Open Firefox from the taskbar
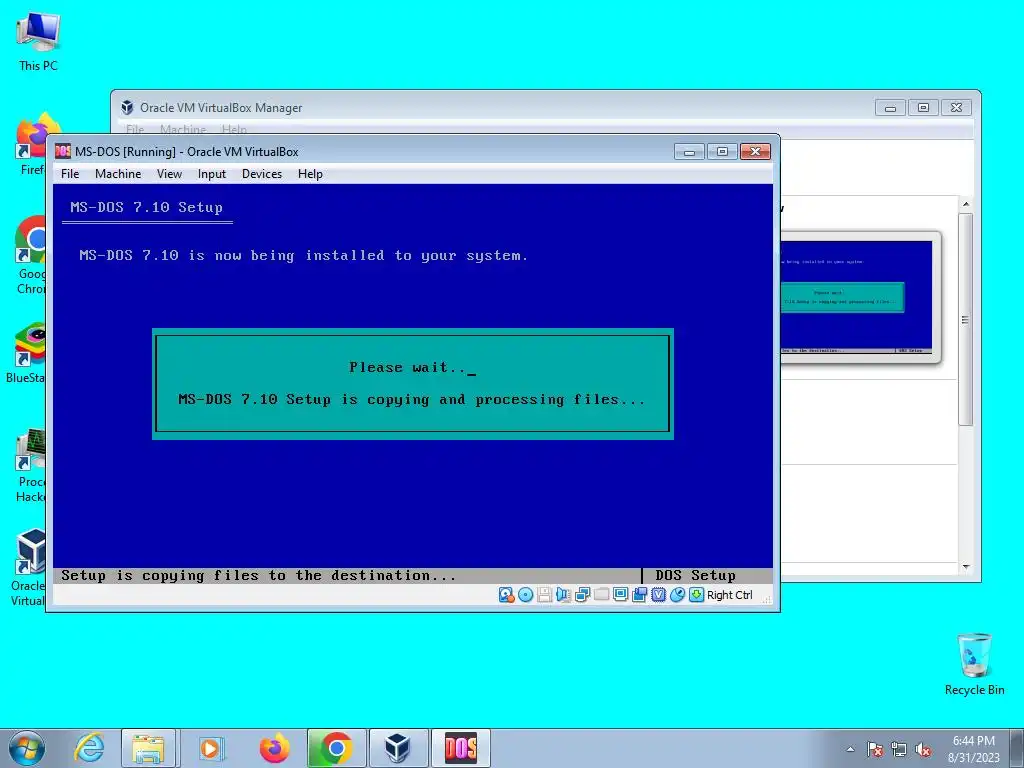Viewport: 1024px width, 768px height. pyautogui.click(x=274, y=748)
